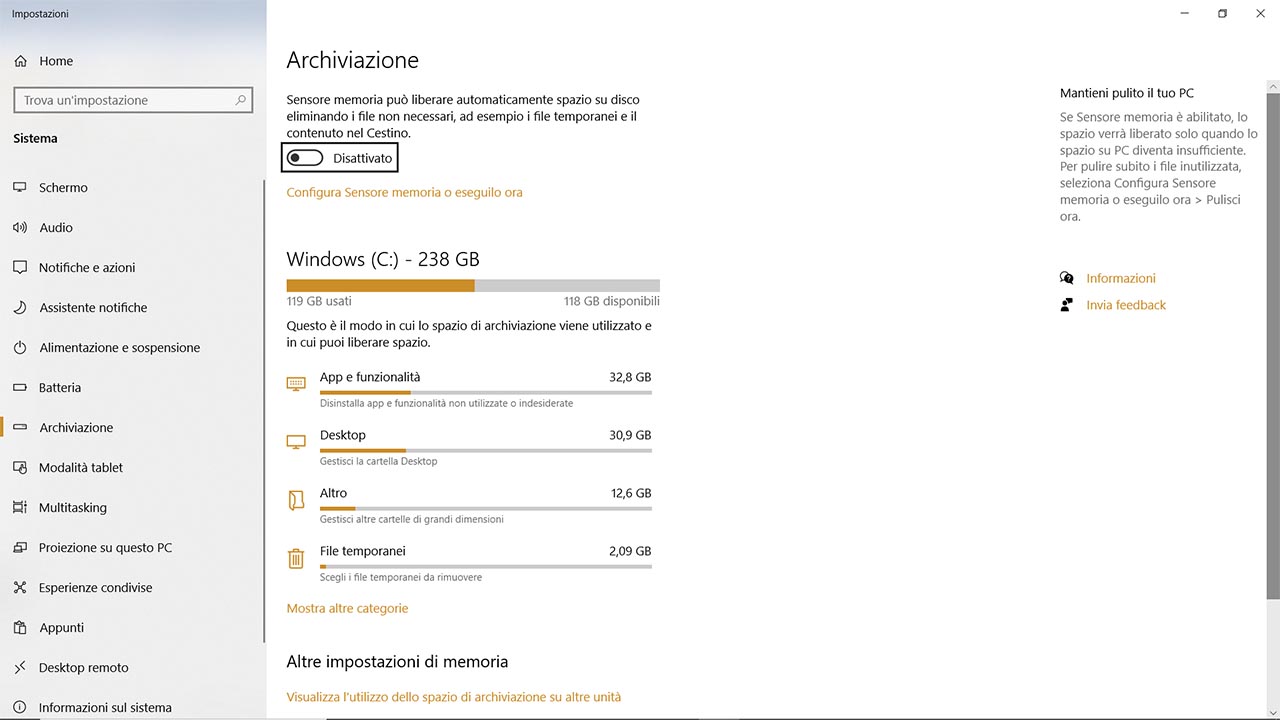This screenshot has height=720, width=1280.
Task: Click 'Altre impostazioni di memoria' heading
Action: click(x=397, y=661)
